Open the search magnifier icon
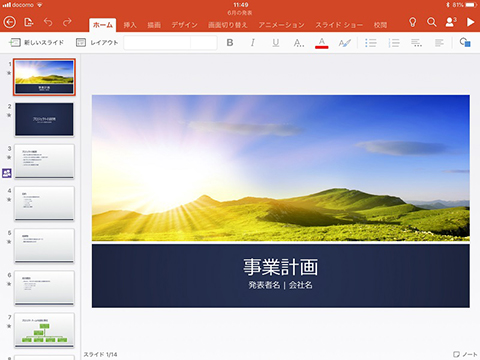 [432, 22]
